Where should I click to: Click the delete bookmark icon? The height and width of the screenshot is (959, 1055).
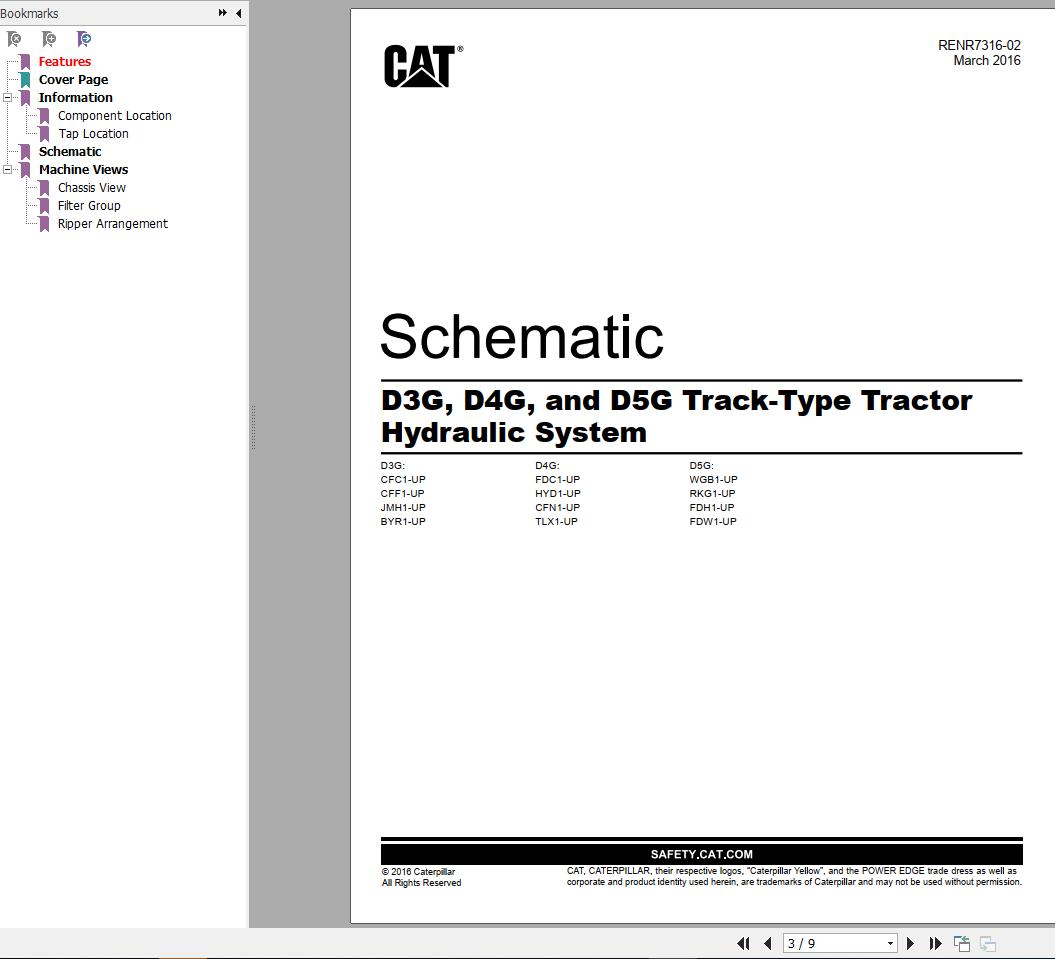(x=14, y=39)
